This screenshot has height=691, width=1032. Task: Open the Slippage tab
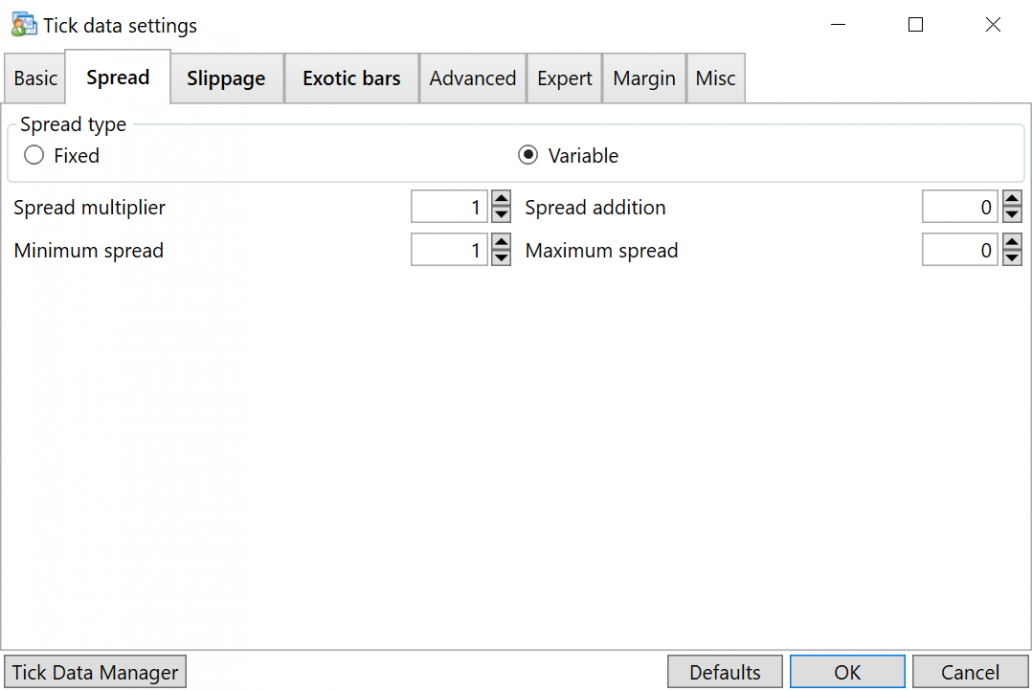coord(226,77)
